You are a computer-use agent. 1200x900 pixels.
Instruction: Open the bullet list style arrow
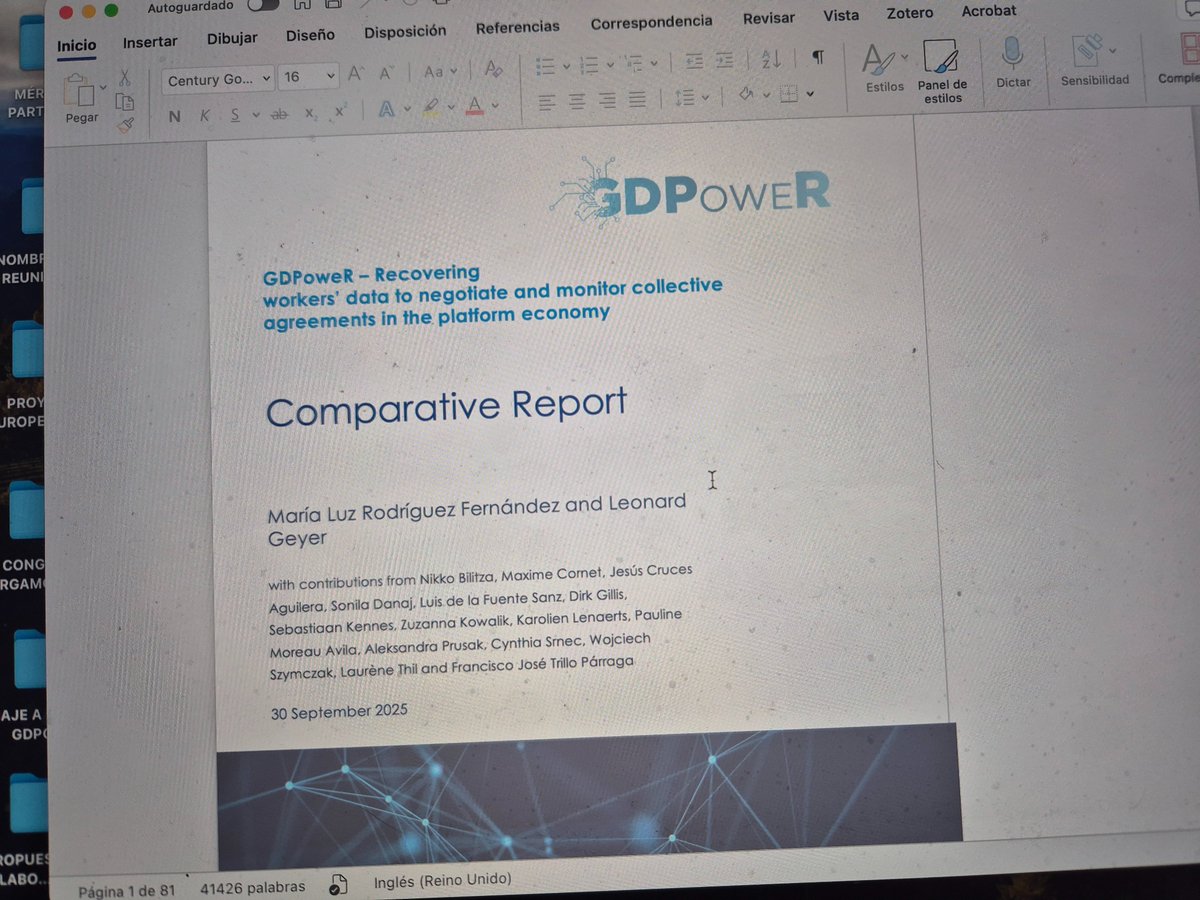[x=565, y=66]
